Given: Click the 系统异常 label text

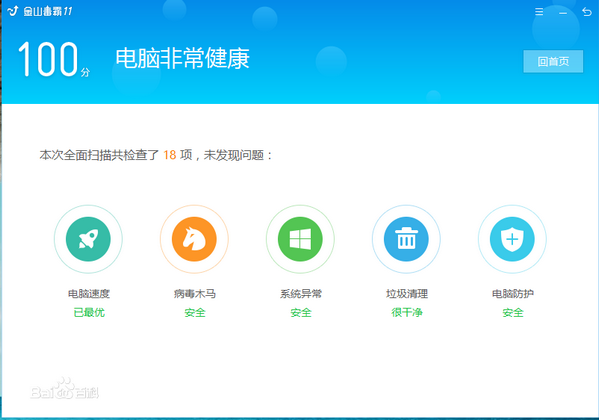Looking at the screenshot, I should (x=301, y=294).
